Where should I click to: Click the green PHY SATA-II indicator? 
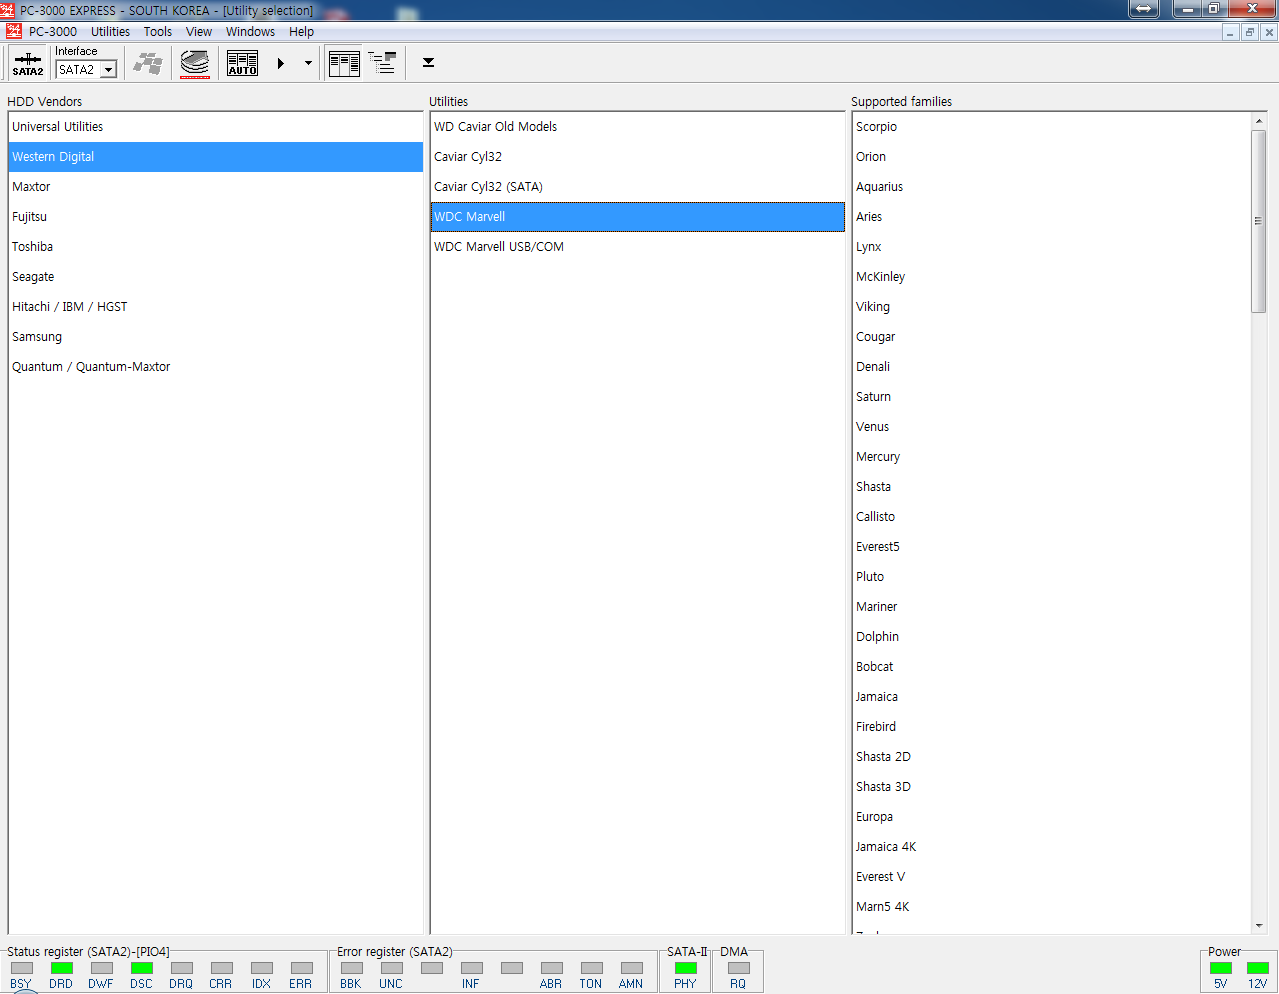point(685,968)
